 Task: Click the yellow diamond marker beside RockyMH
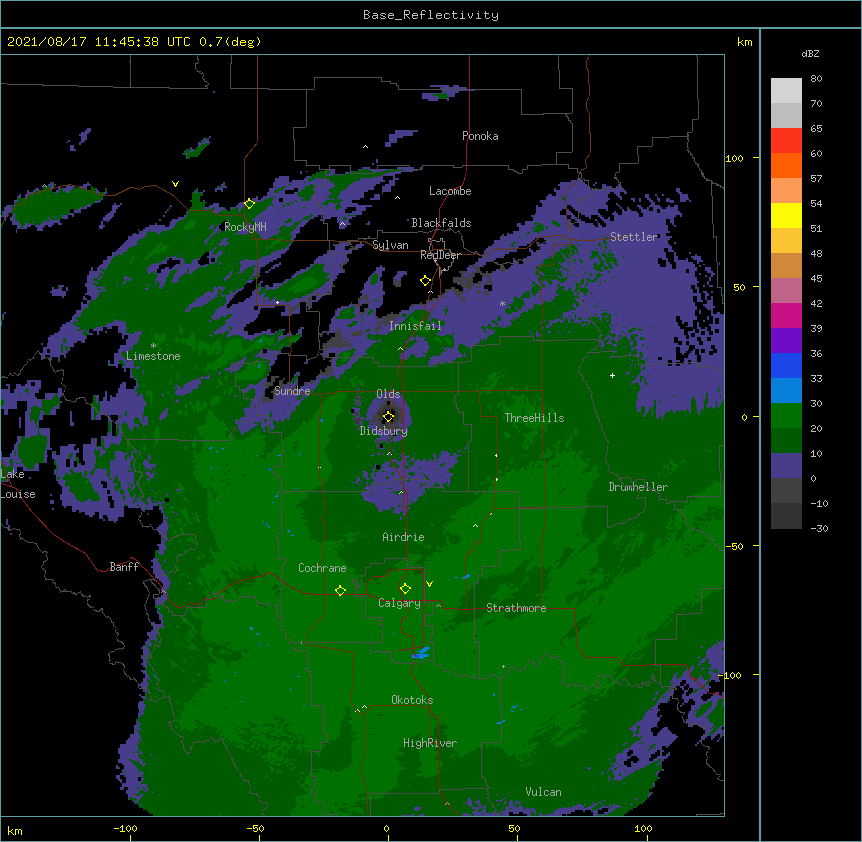(x=249, y=204)
